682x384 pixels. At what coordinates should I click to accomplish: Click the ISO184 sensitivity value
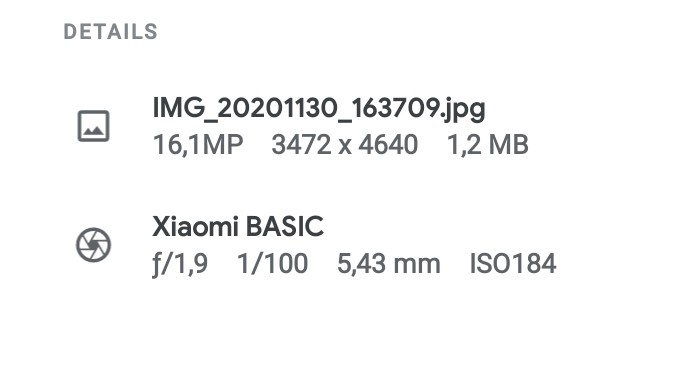coord(513,264)
